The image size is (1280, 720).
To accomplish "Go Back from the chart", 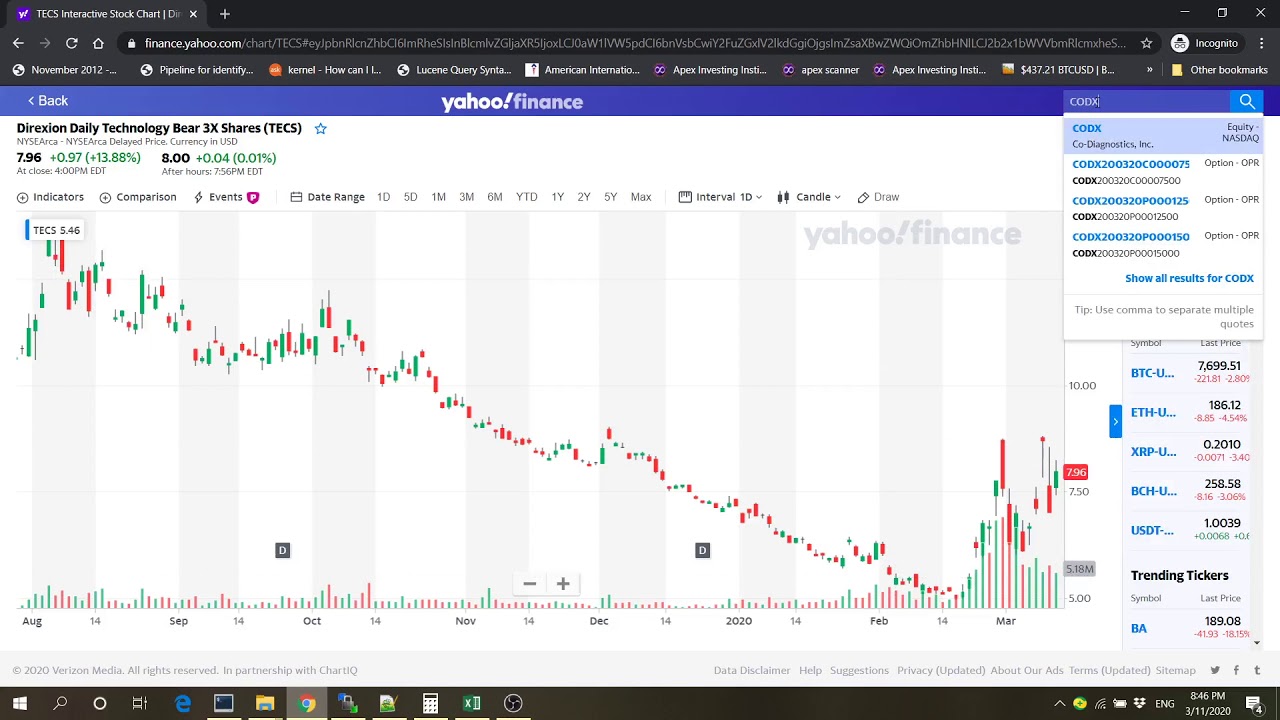I will pyautogui.click(x=48, y=101).
